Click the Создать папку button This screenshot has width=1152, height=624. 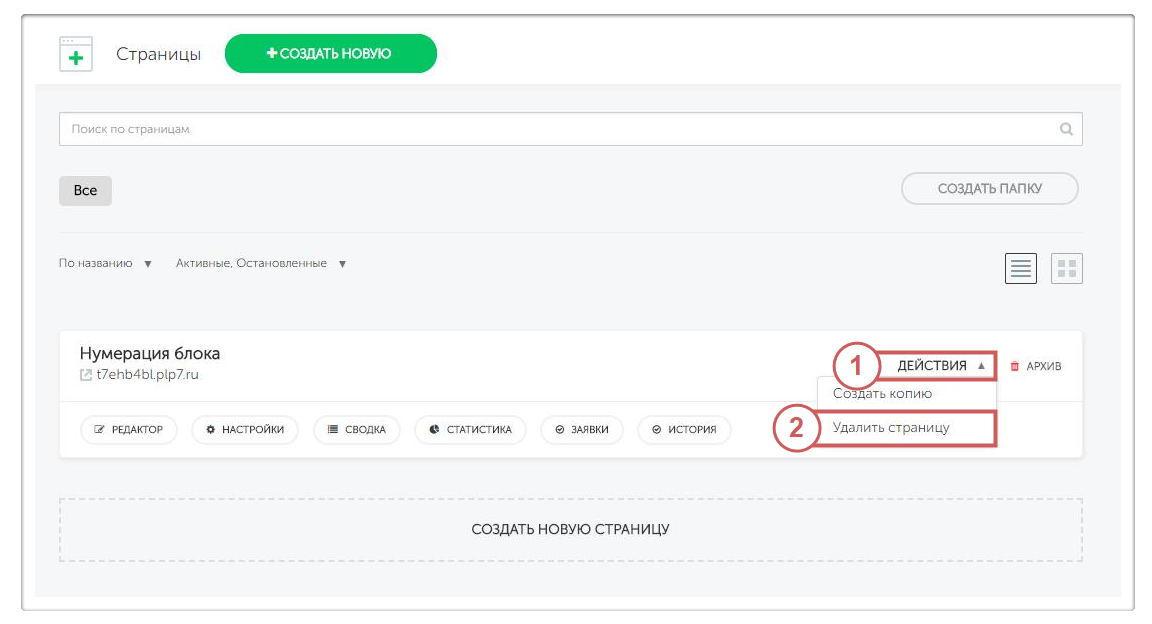[x=989, y=188]
